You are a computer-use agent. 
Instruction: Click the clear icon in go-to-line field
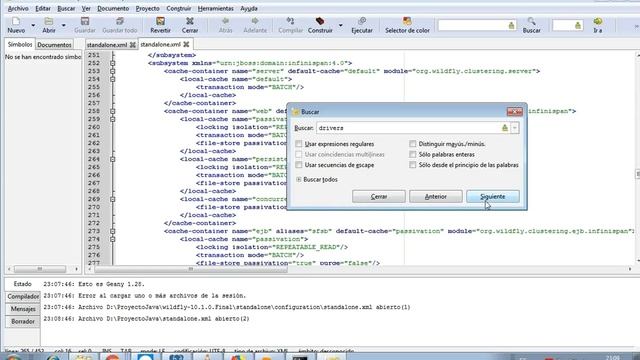click(x=578, y=26)
